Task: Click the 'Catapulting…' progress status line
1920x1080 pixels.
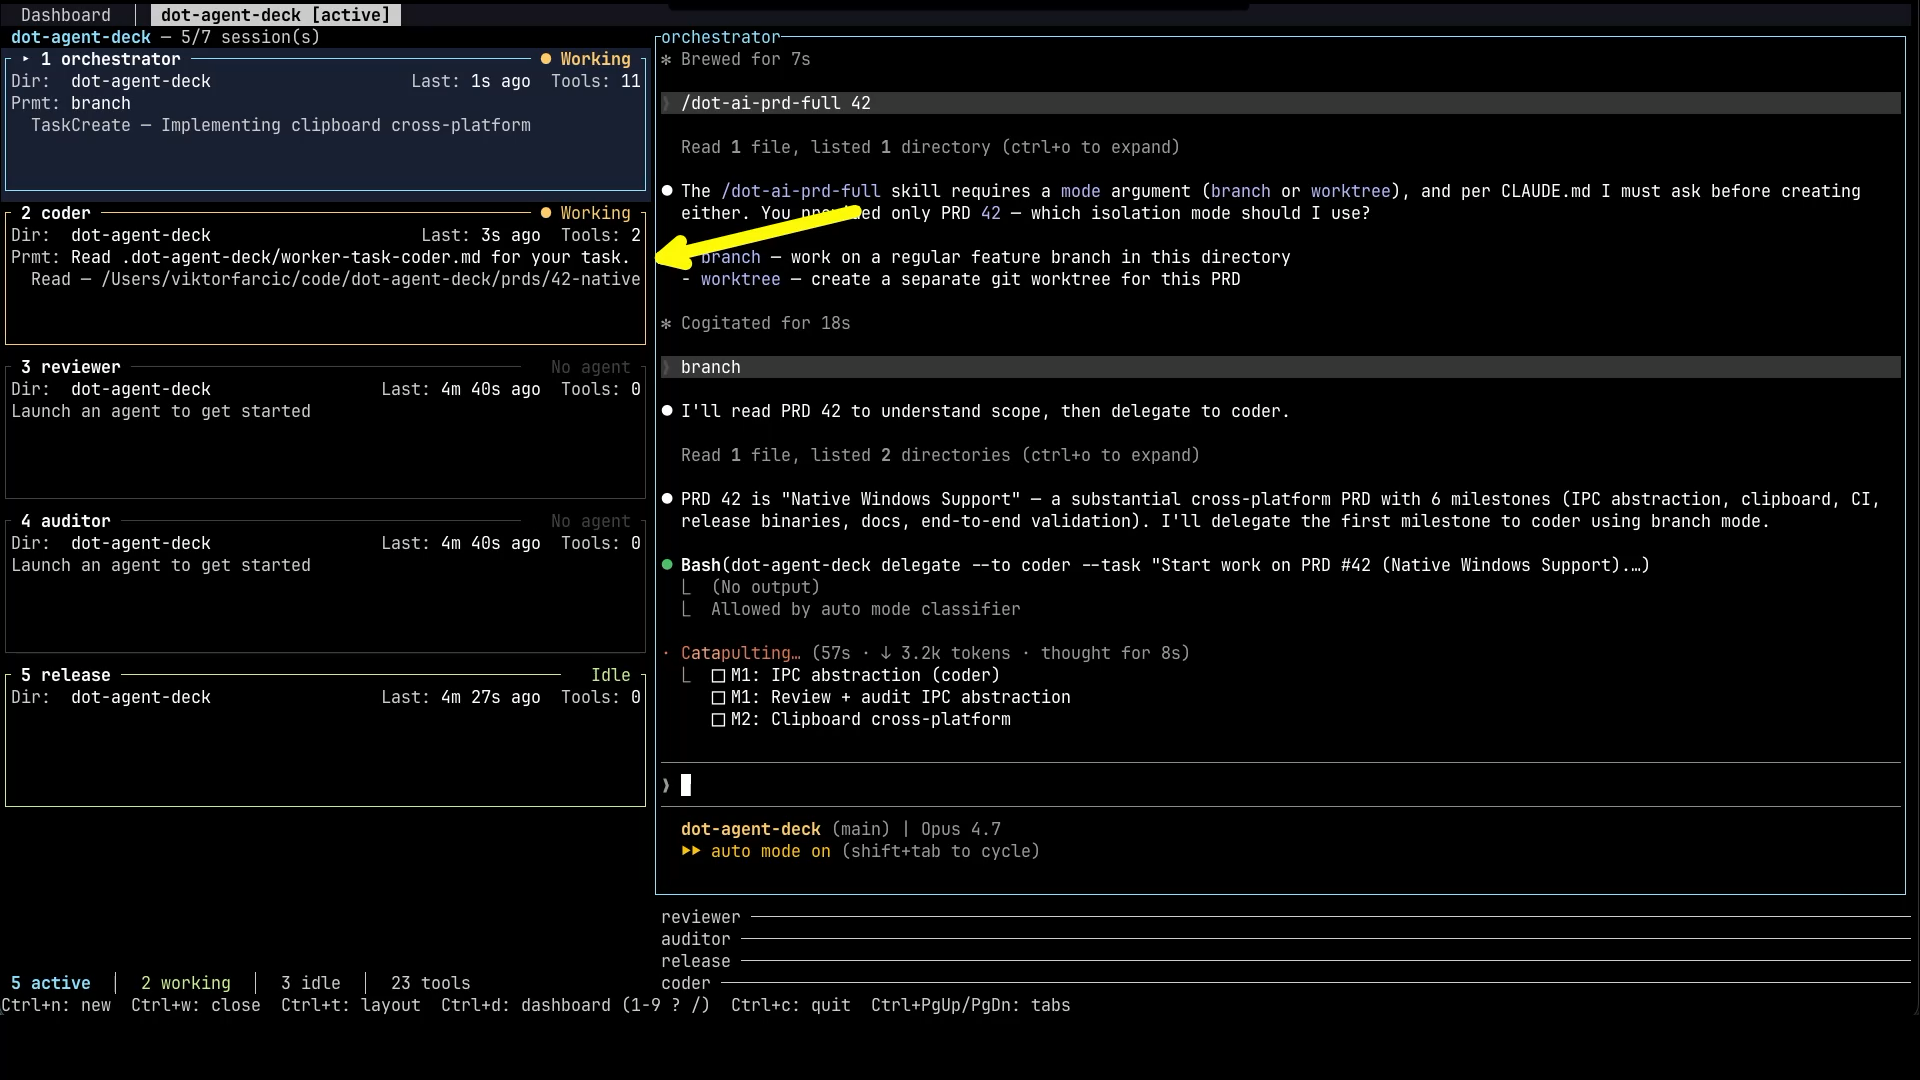Action: click(925, 653)
